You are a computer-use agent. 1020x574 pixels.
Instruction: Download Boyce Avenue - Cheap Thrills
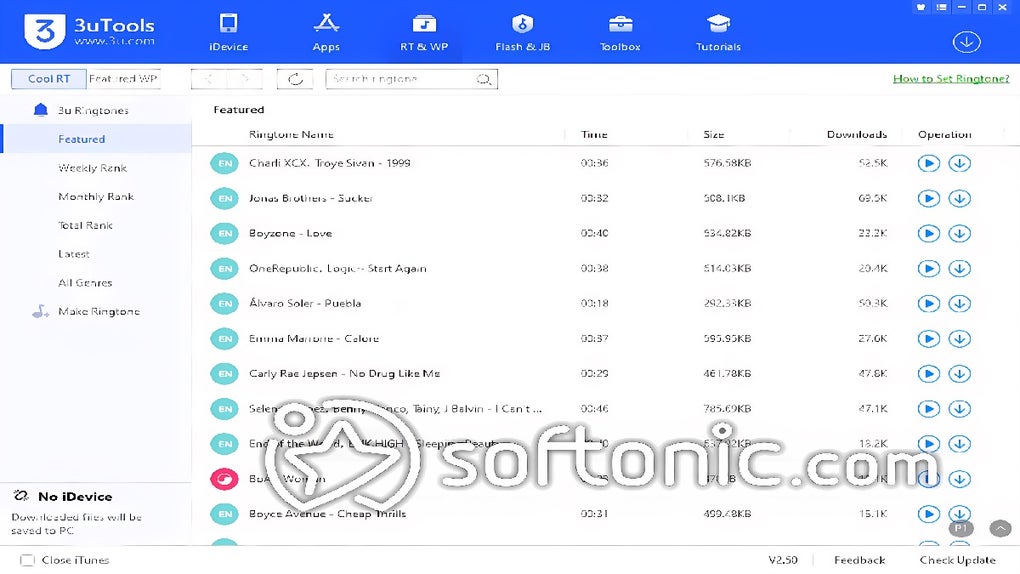pos(960,514)
